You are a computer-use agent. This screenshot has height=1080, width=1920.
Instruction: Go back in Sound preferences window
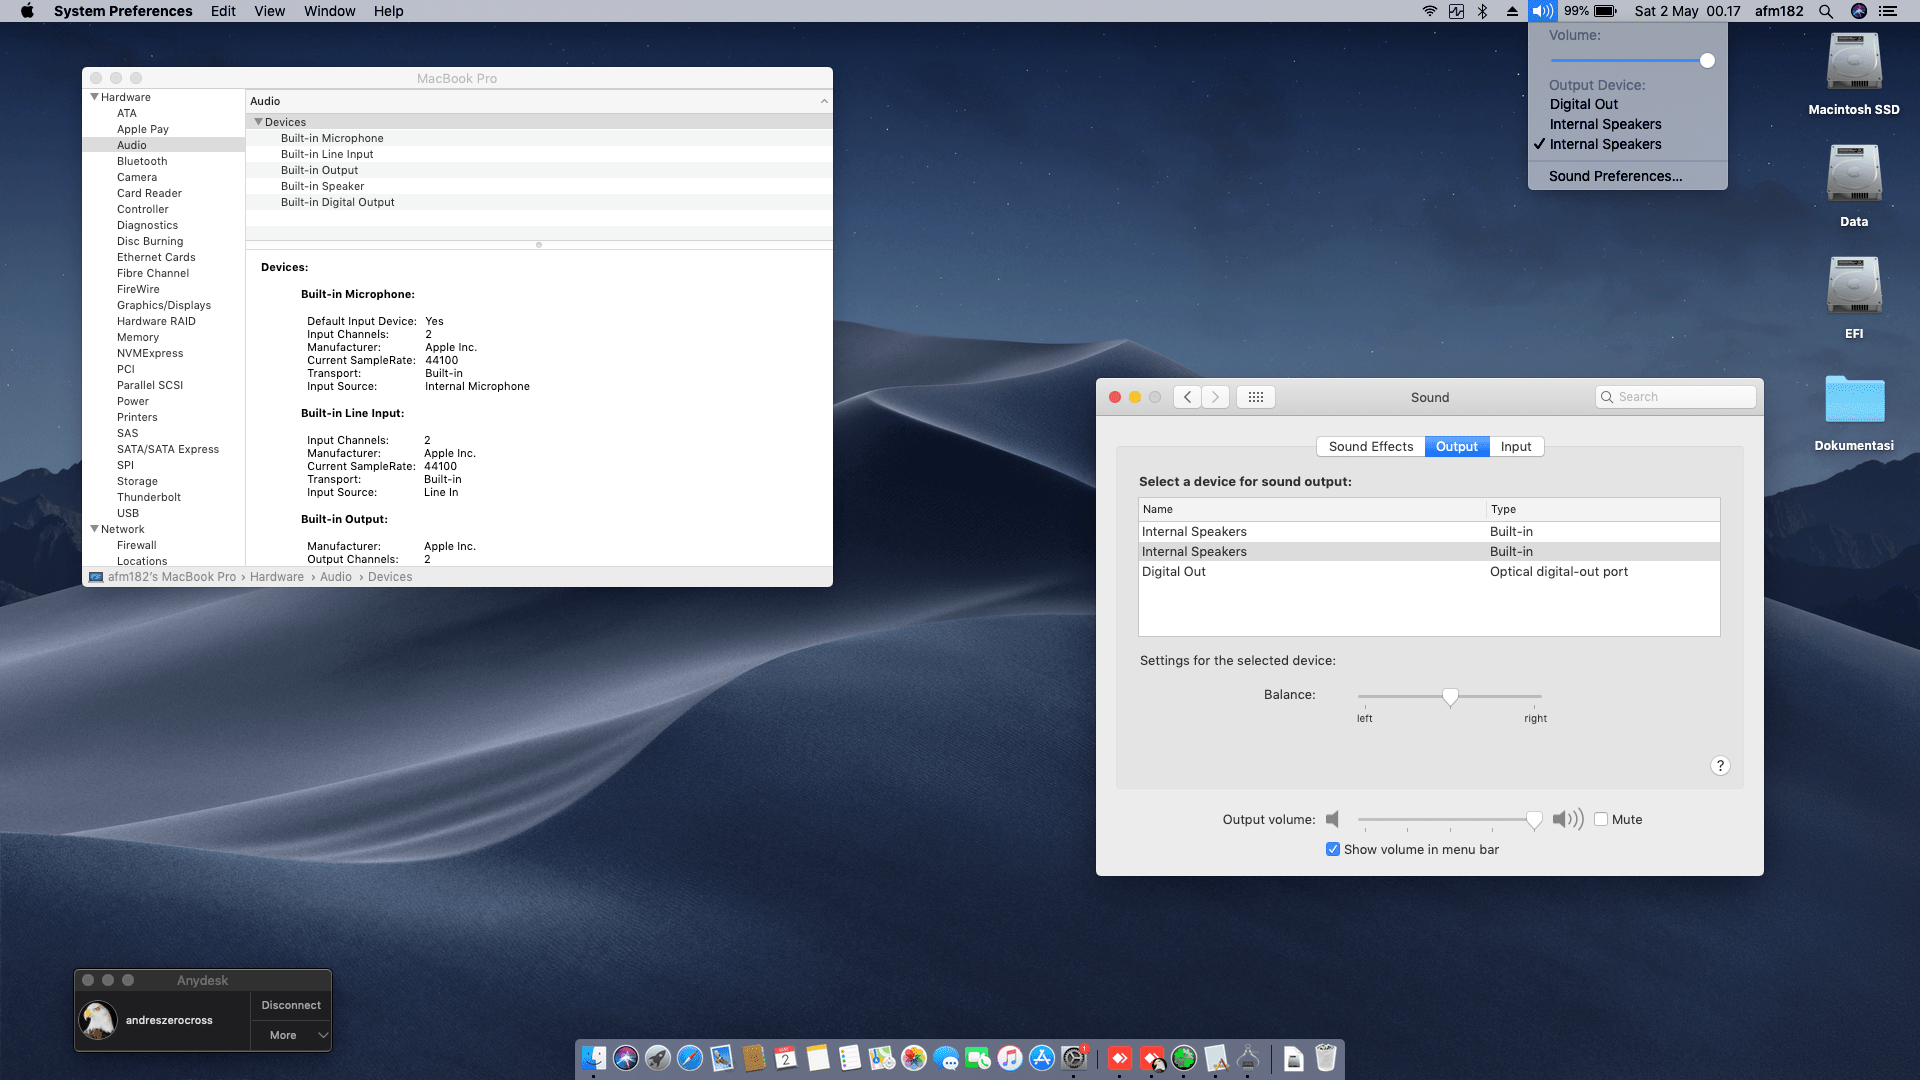1187,397
